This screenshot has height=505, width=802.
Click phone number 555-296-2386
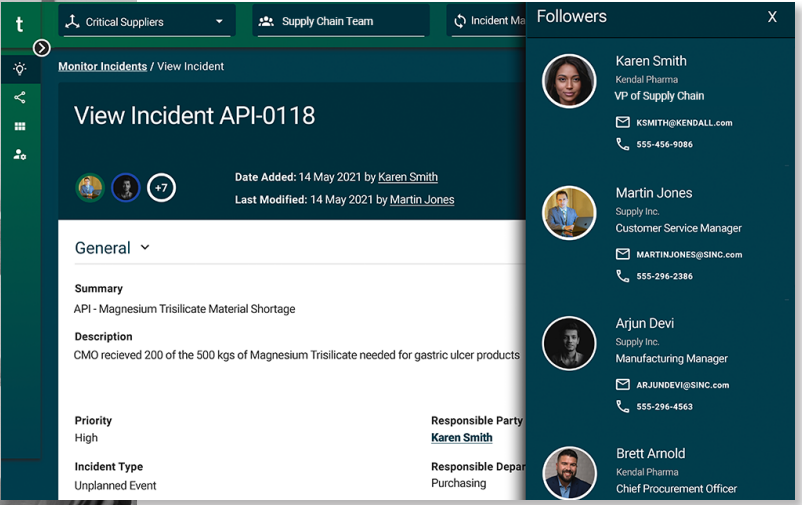[x=664, y=276]
